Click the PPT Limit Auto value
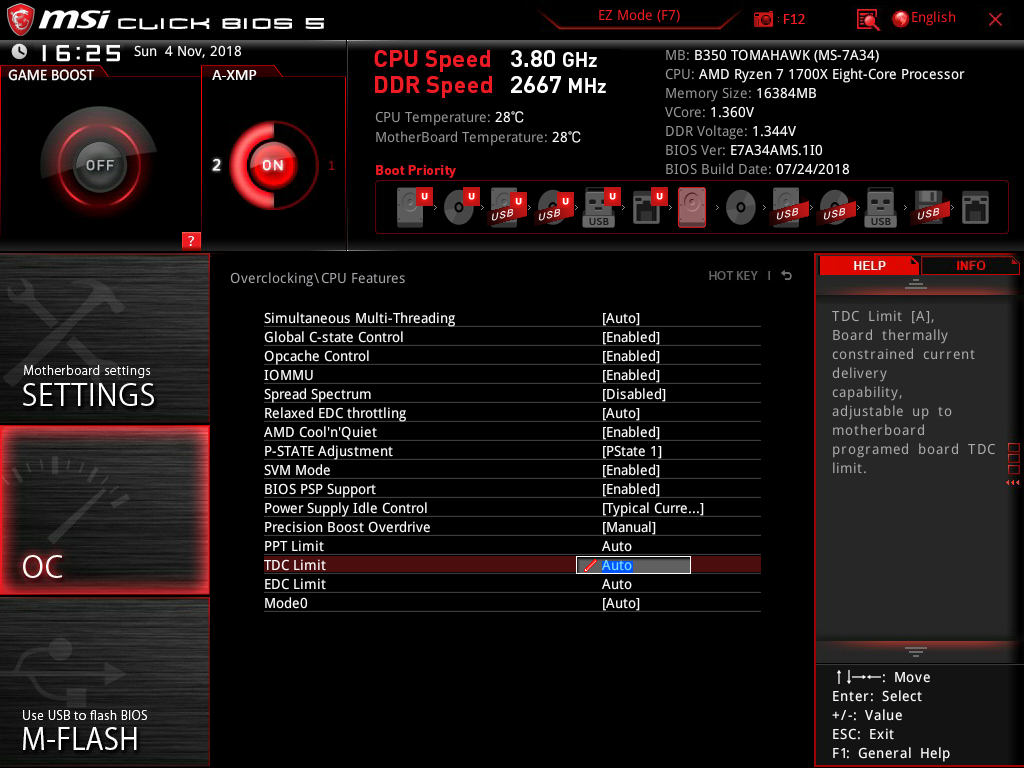Image resolution: width=1024 pixels, height=768 pixels. [x=616, y=546]
